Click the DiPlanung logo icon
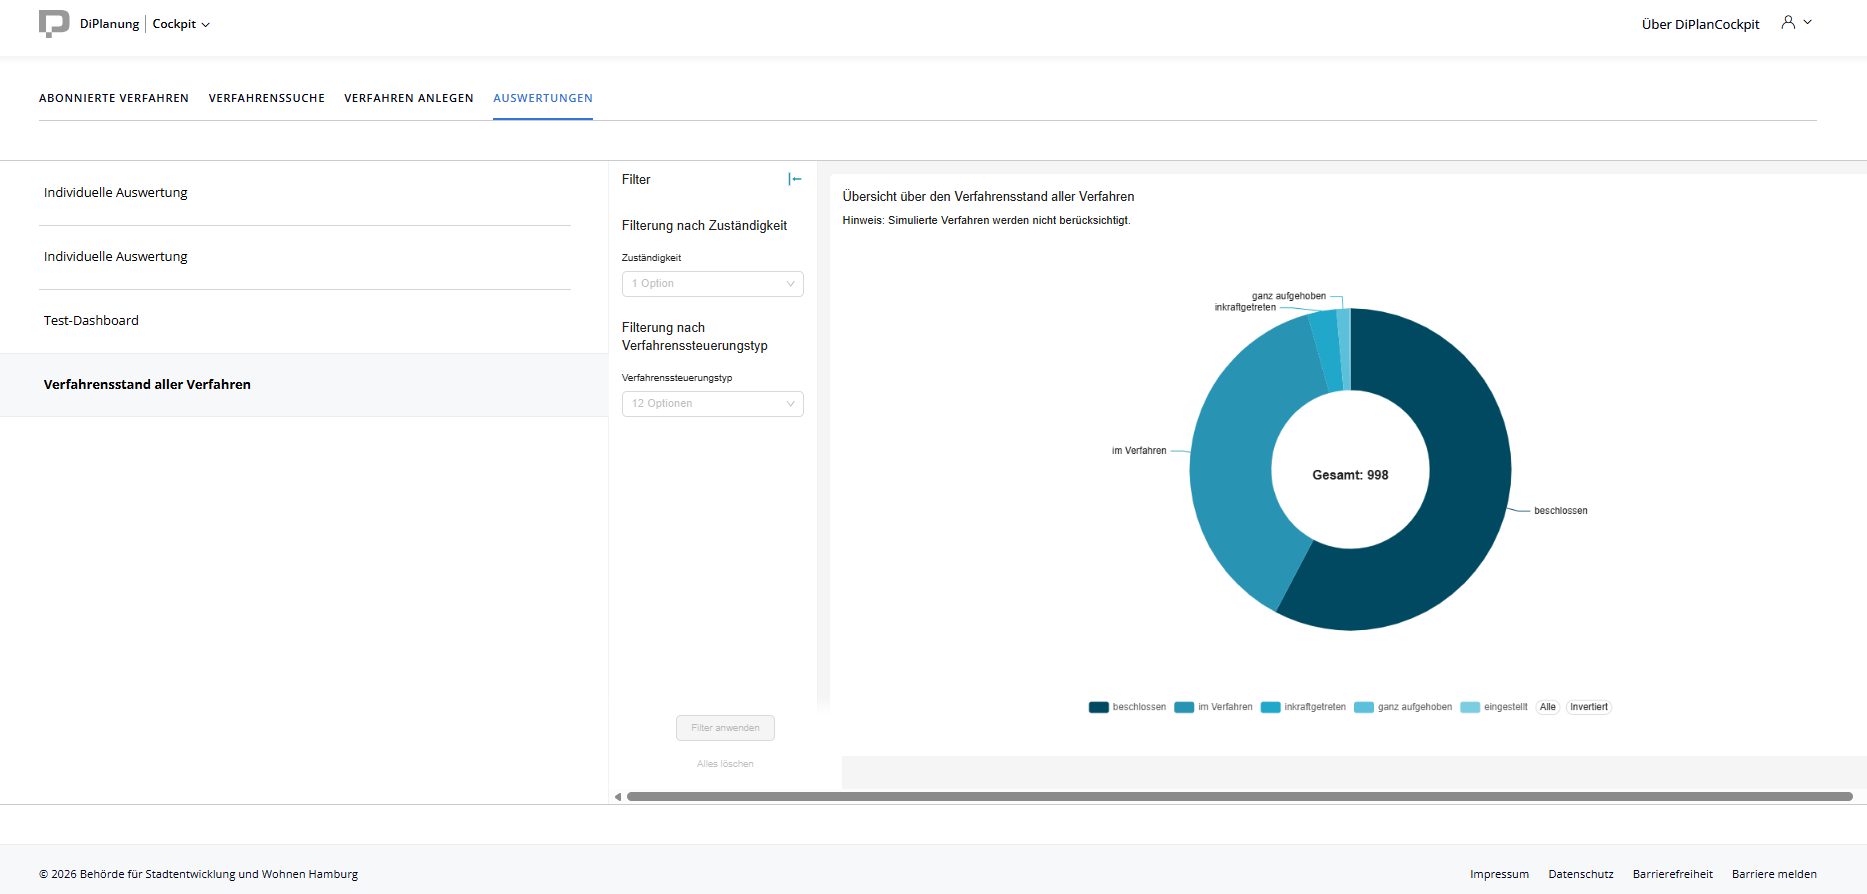 (x=54, y=23)
